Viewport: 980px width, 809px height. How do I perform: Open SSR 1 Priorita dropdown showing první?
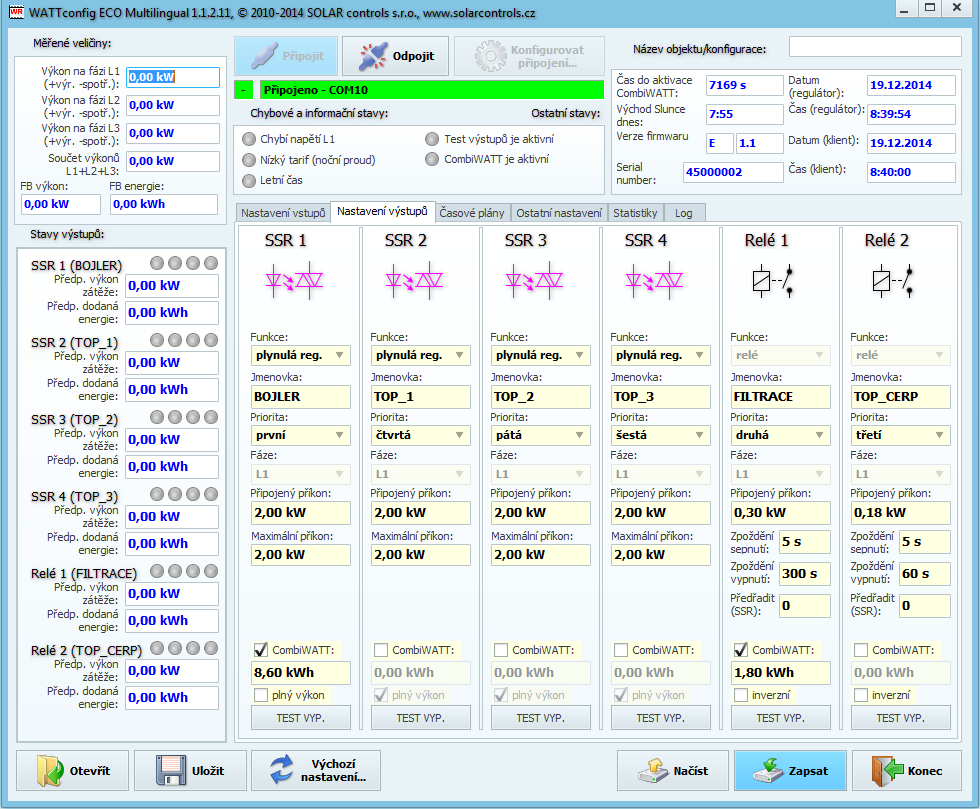tap(301, 435)
